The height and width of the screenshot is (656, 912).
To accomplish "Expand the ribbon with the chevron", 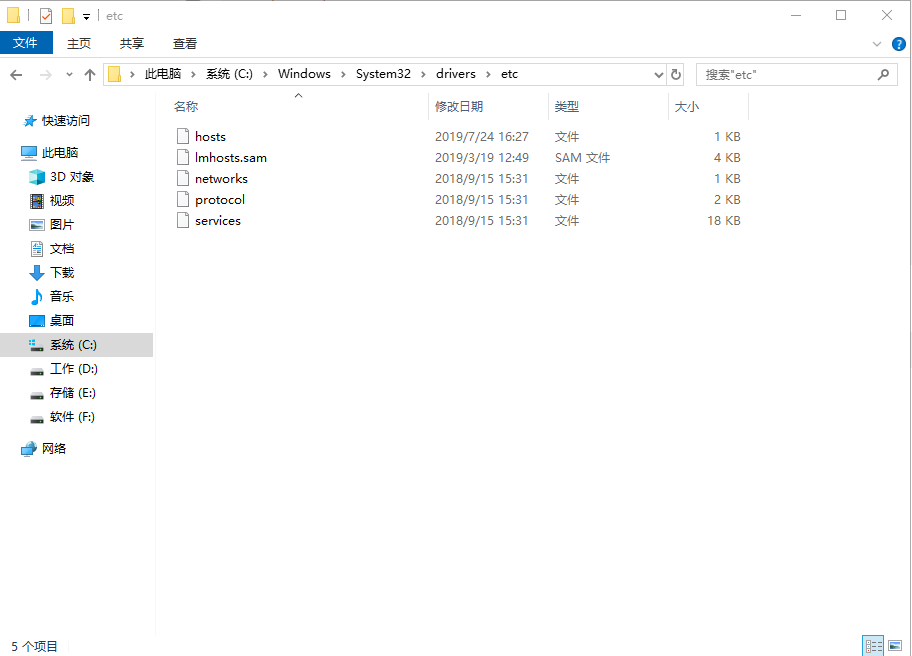I will click(877, 44).
